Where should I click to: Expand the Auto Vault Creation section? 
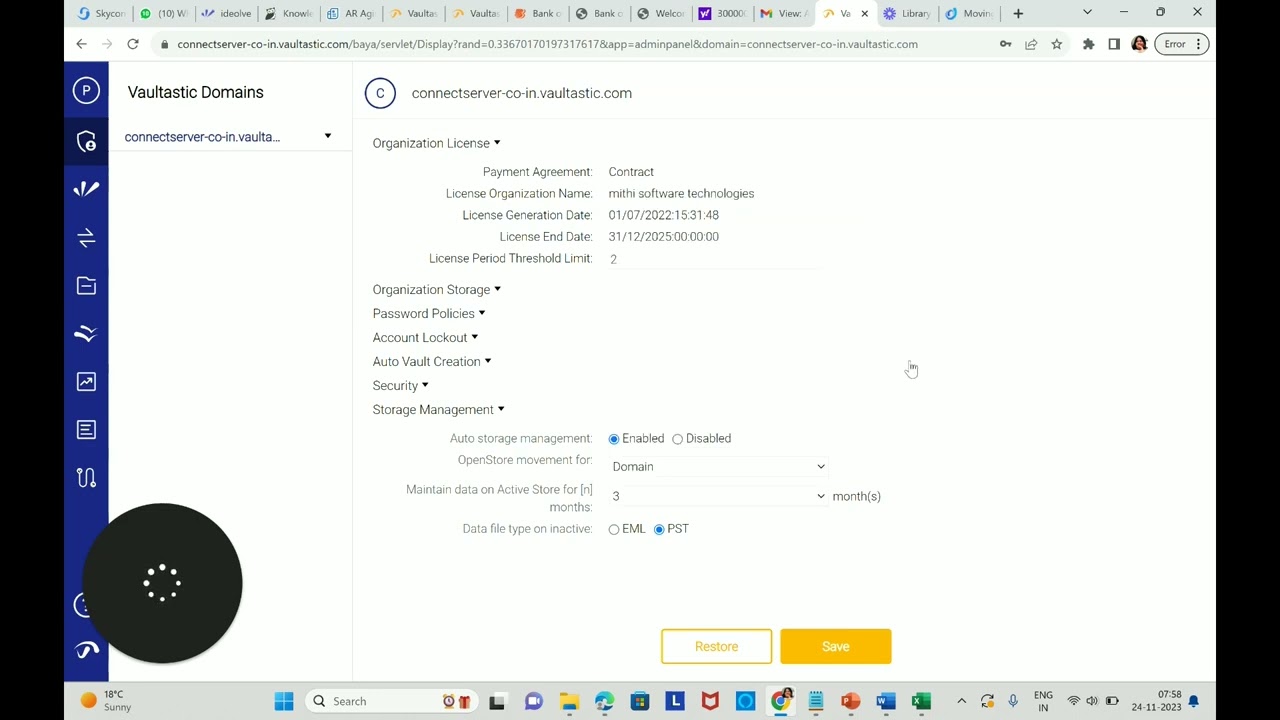coord(432,361)
